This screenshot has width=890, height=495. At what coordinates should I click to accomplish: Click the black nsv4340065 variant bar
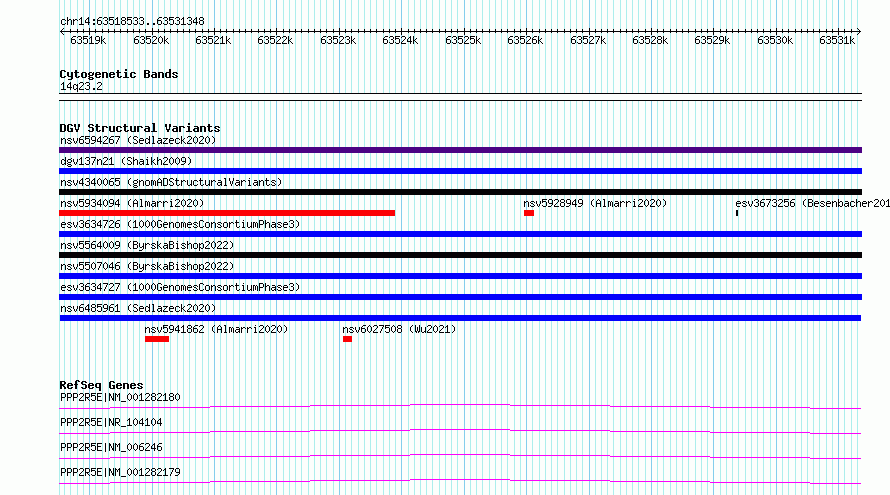click(x=460, y=192)
